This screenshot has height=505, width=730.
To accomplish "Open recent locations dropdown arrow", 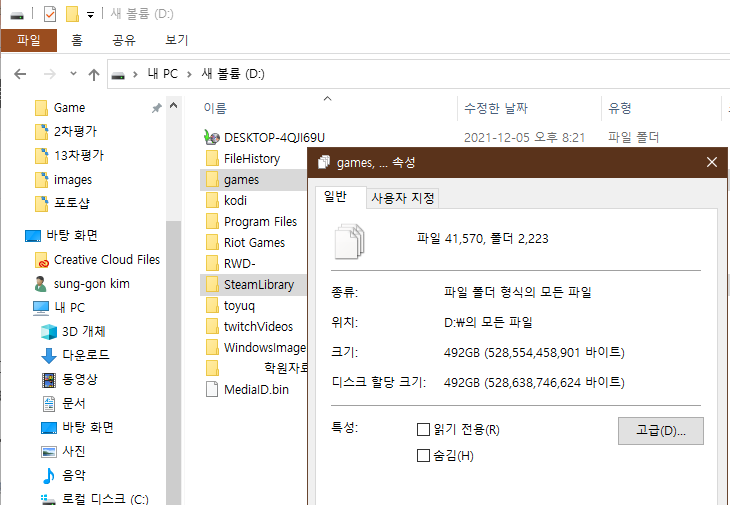I will point(73,74).
